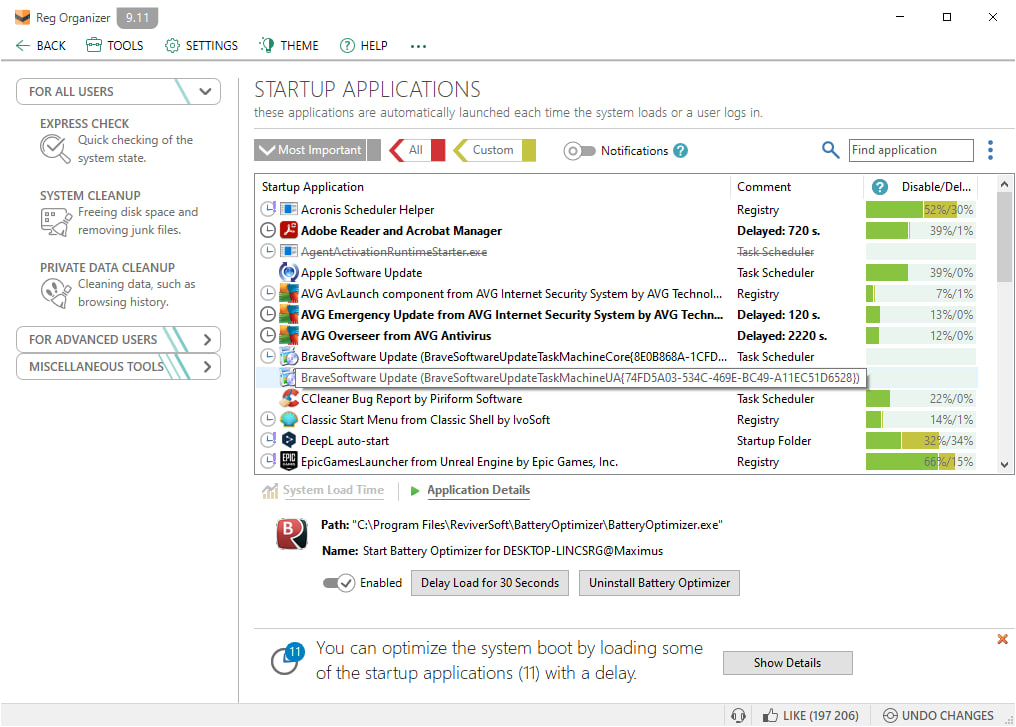The image size is (1016, 727).
Task: Switch to Application Details tab
Action: pos(478,490)
